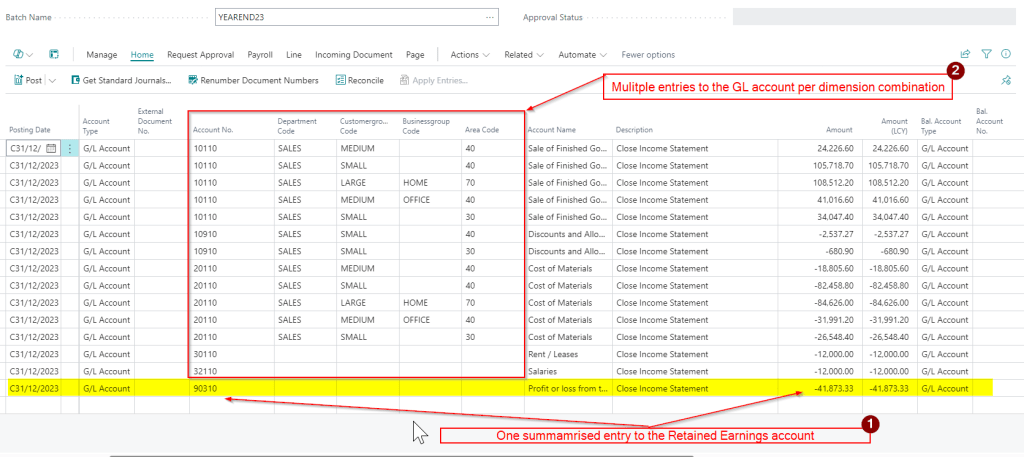Image resolution: width=1024 pixels, height=457 pixels.
Task: Toggle the filter pane funnel icon
Action: click(x=986, y=54)
